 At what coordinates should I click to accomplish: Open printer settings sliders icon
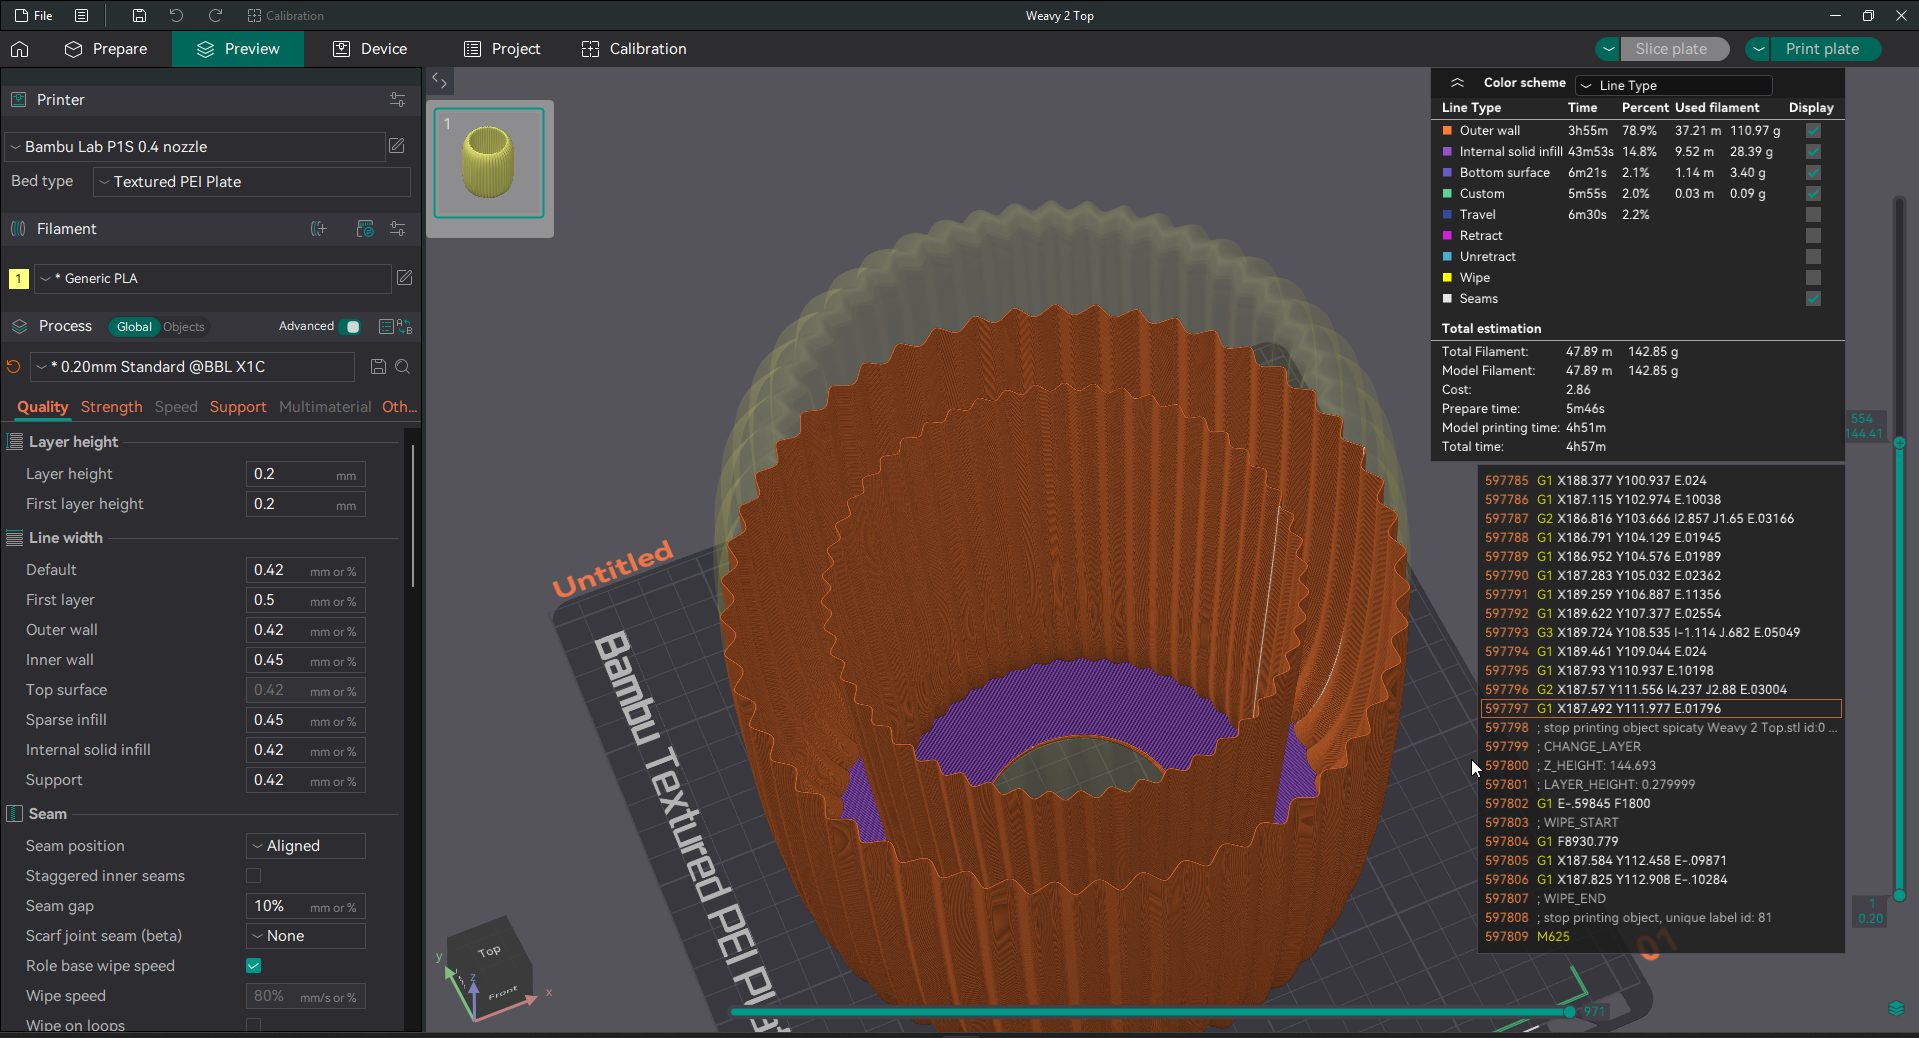click(x=397, y=100)
